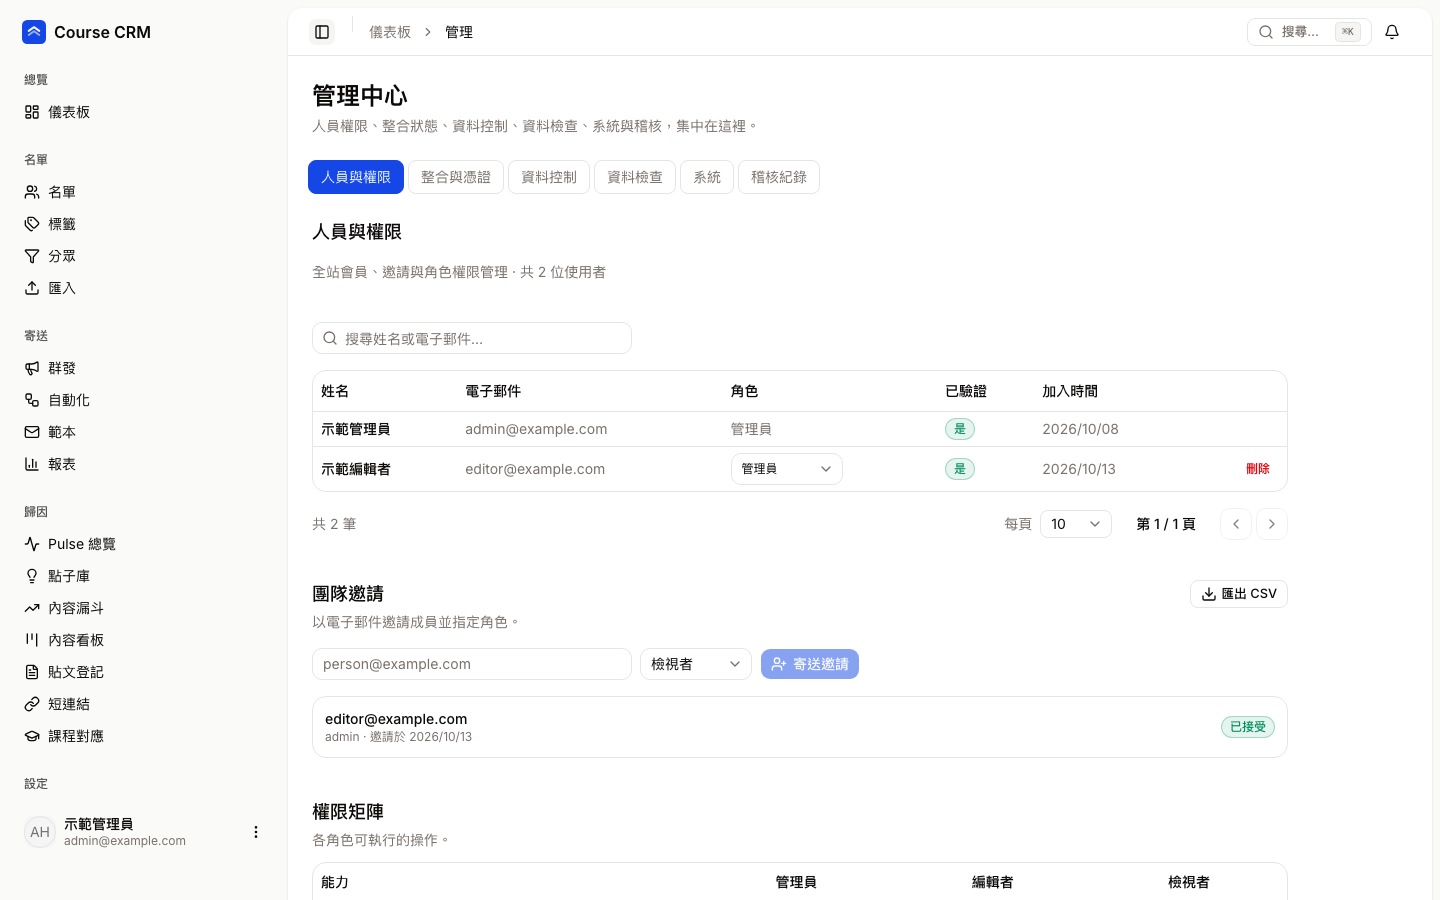Switch to 資料控制 tab
The width and height of the screenshot is (1440, 900).
coord(549,177)
